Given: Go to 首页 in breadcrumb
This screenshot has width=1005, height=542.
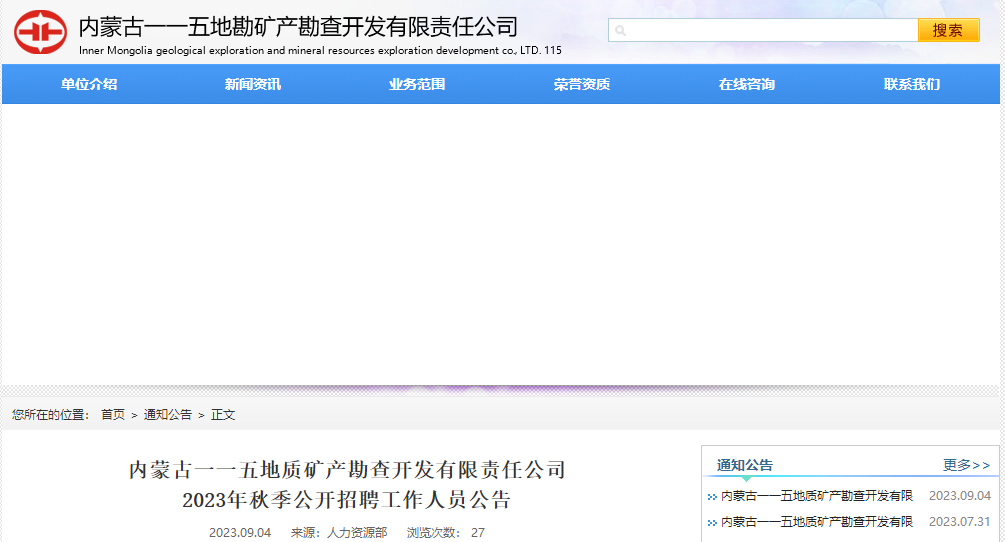Looking at the screenshot, I should [x=113, y=415].
